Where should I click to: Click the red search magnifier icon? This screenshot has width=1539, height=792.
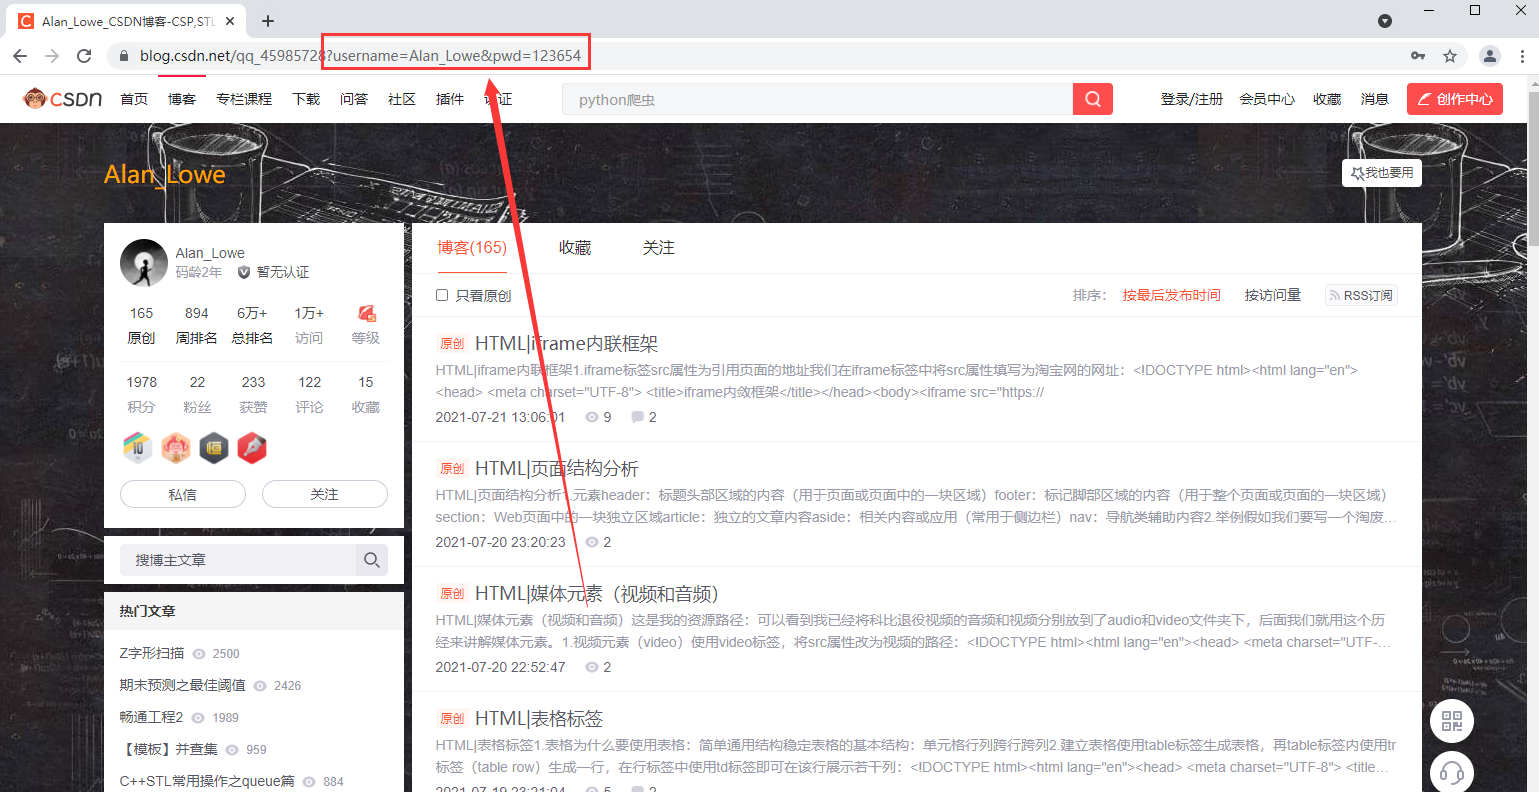(1091, 98)
